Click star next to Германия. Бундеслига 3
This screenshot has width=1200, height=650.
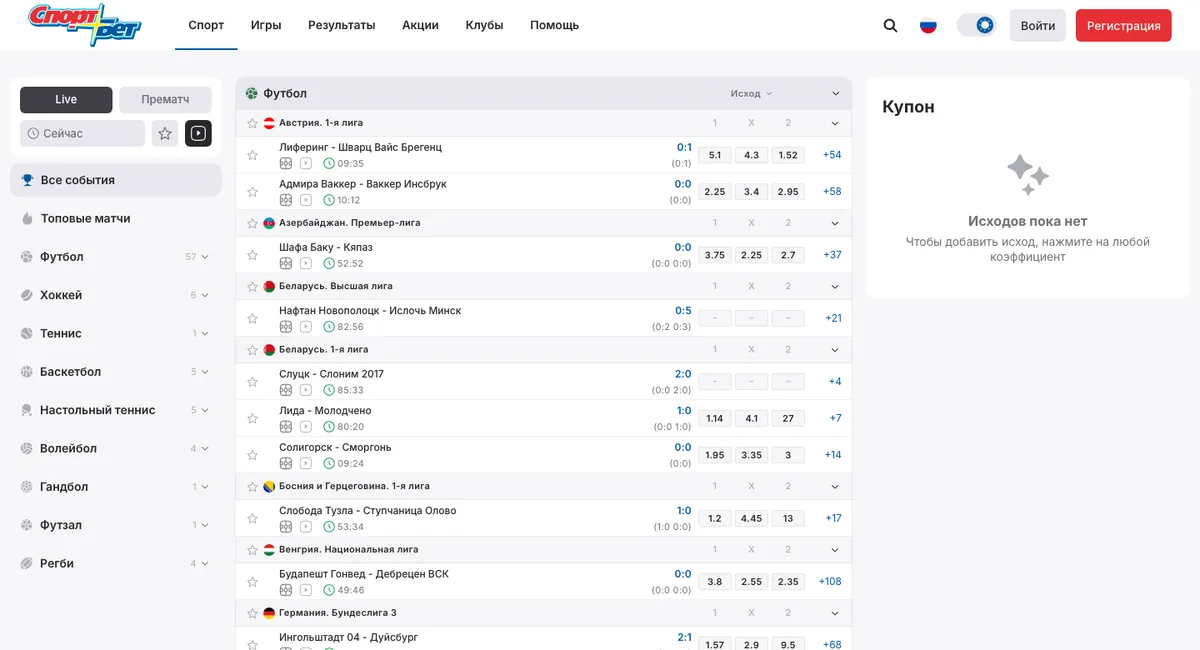[253, 613]
